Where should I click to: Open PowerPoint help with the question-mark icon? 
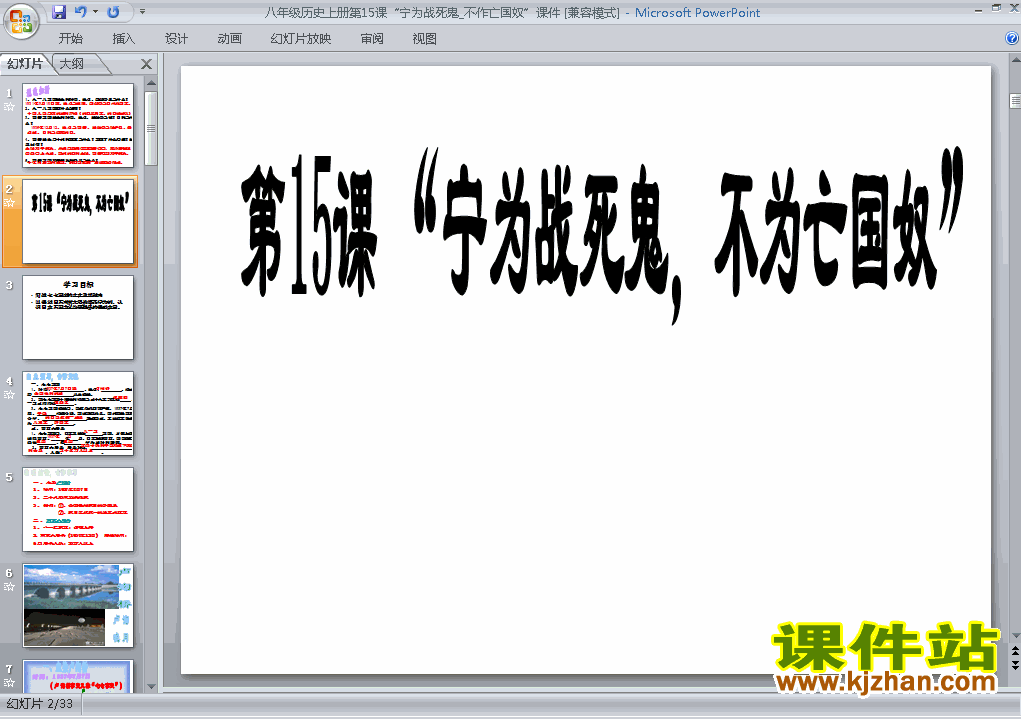pyautogui.click(x=1012, y=38)
